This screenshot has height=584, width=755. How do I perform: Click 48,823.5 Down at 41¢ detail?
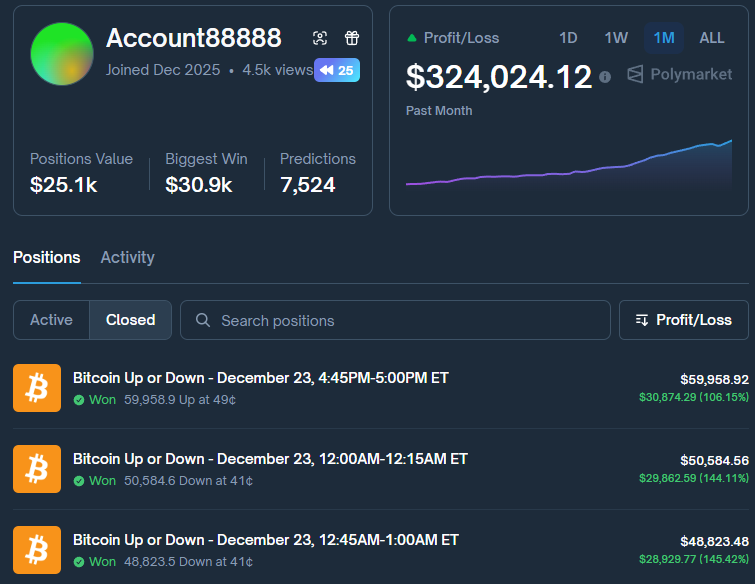(x=188, y=562)
